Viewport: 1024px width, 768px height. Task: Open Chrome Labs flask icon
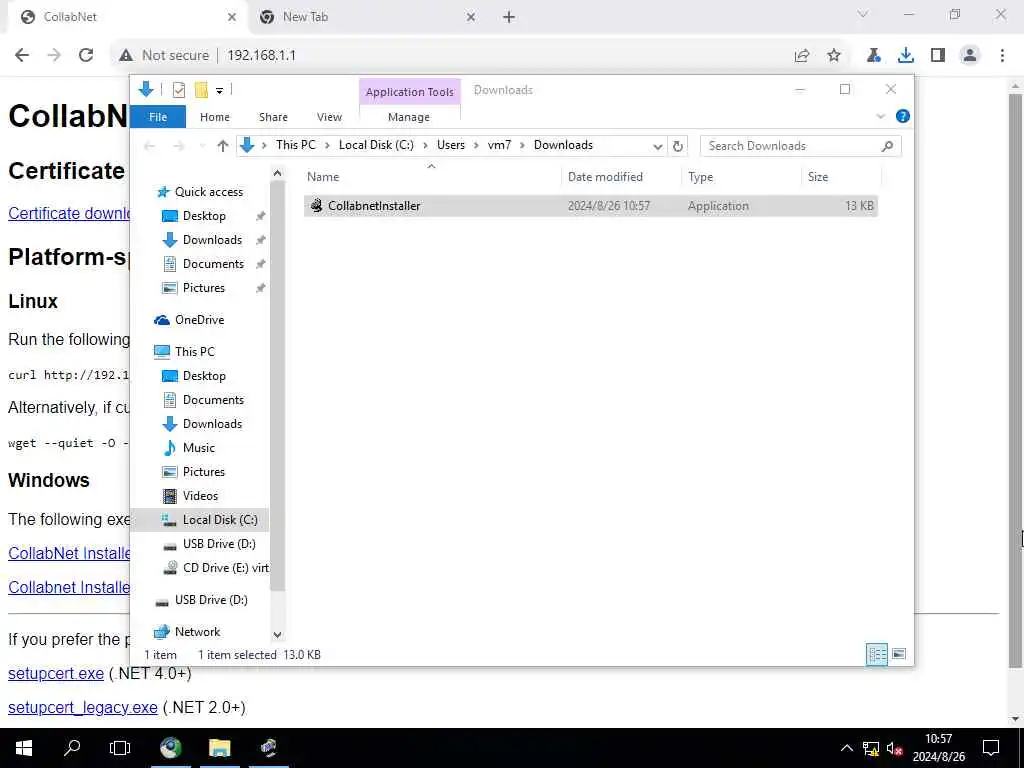point(874,56)
